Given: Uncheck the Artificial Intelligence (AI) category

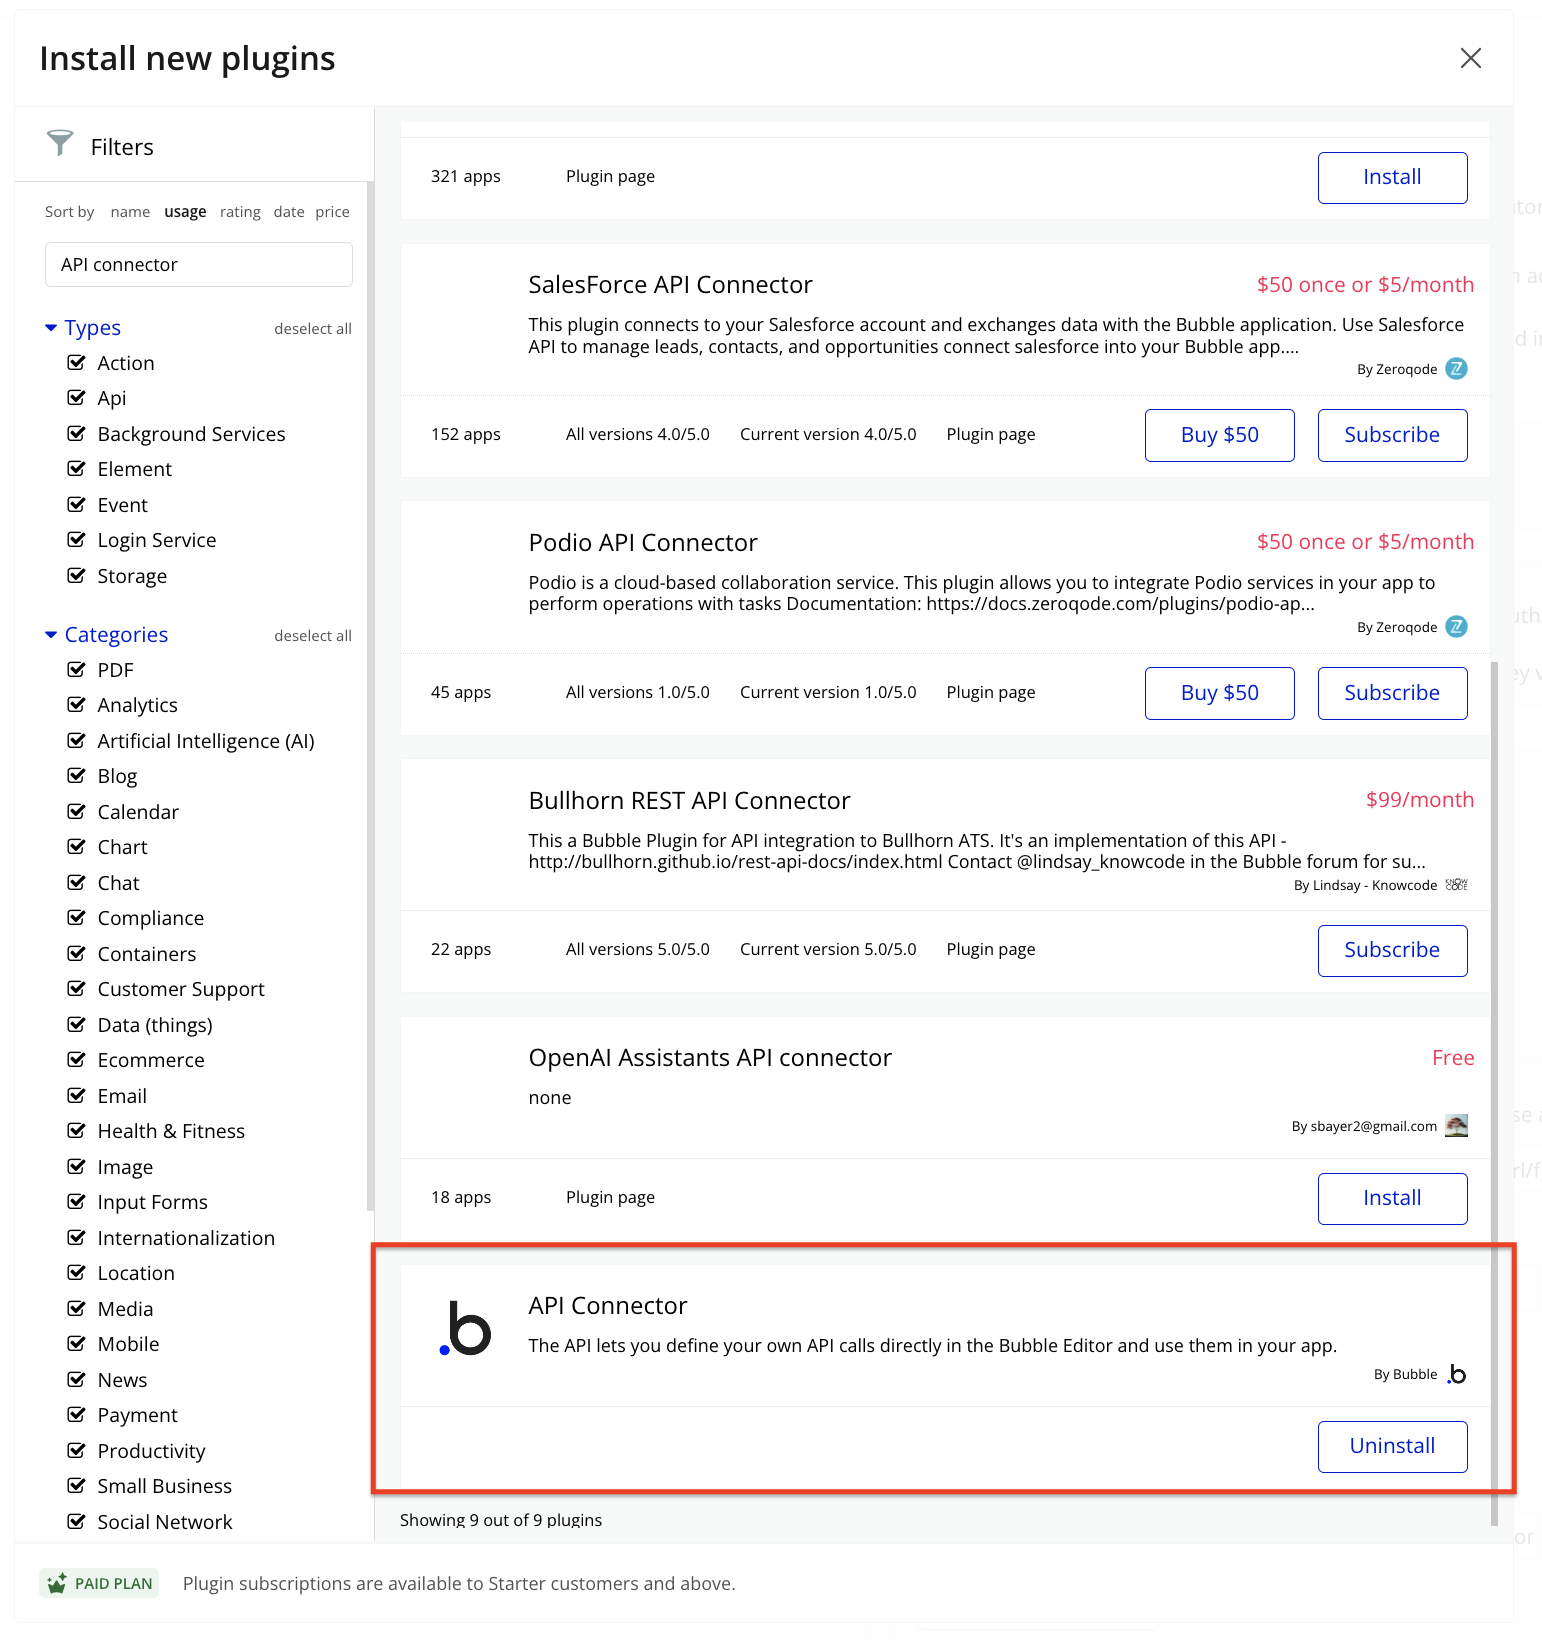Looking at the screenshot, I should point(76,741).
